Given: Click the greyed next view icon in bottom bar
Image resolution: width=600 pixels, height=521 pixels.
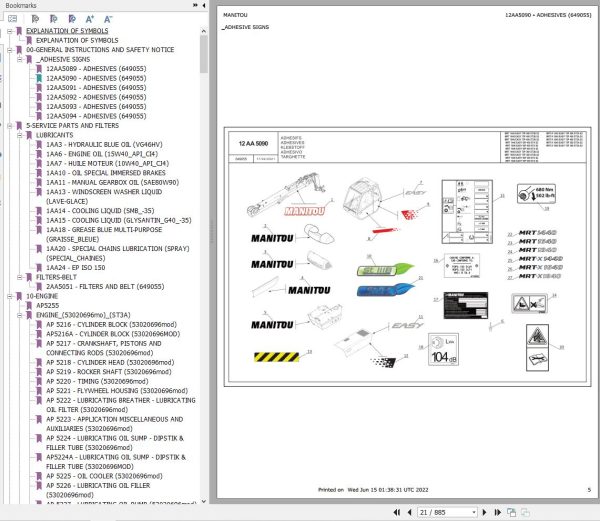Looking at the screenshot, I should [525, 512].
